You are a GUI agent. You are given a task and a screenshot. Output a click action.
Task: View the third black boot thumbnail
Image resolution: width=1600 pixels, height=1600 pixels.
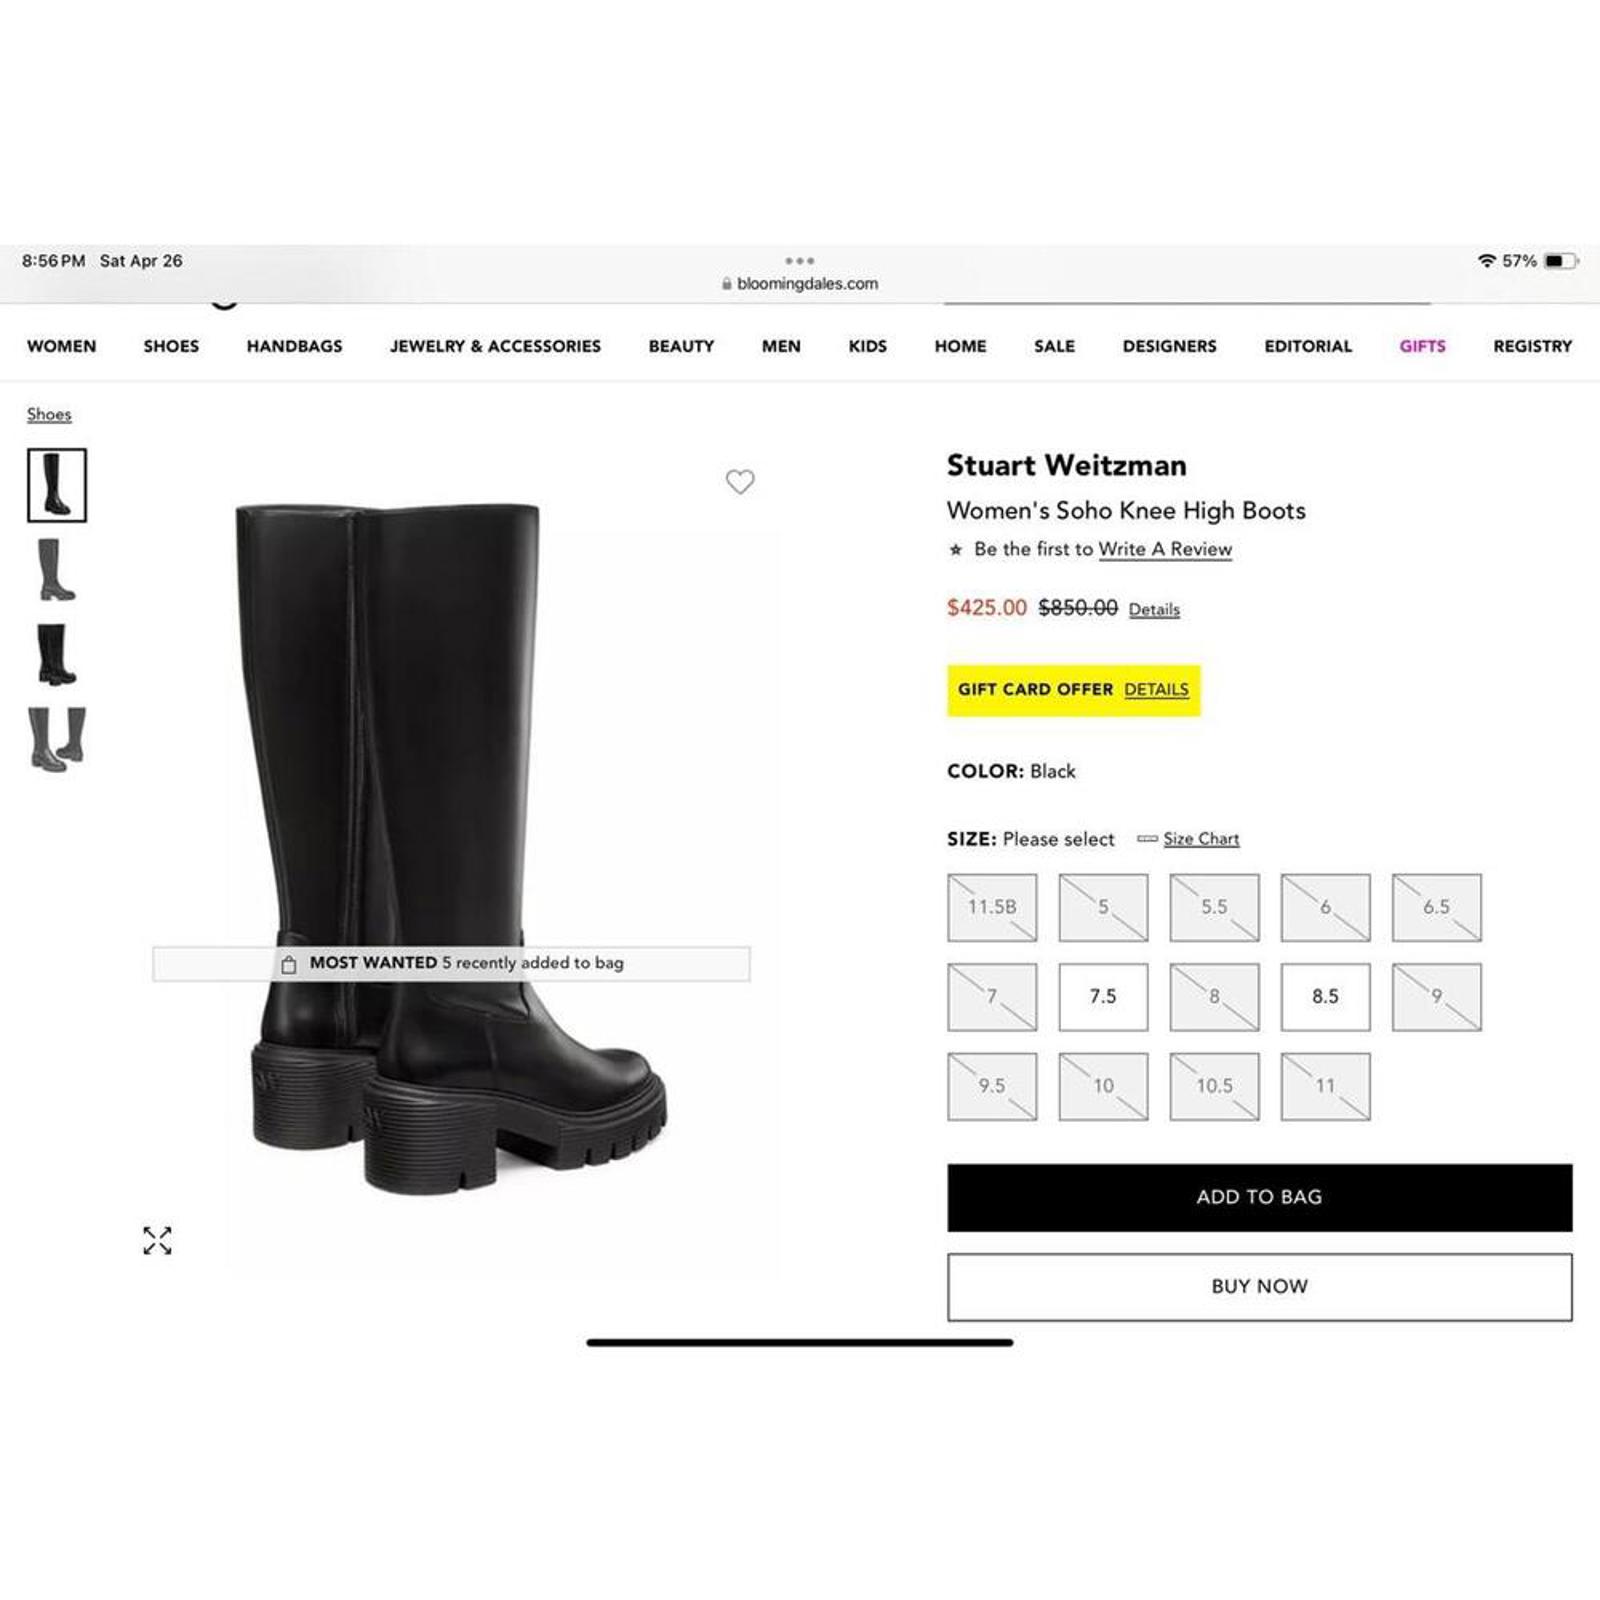click(57, 654)
